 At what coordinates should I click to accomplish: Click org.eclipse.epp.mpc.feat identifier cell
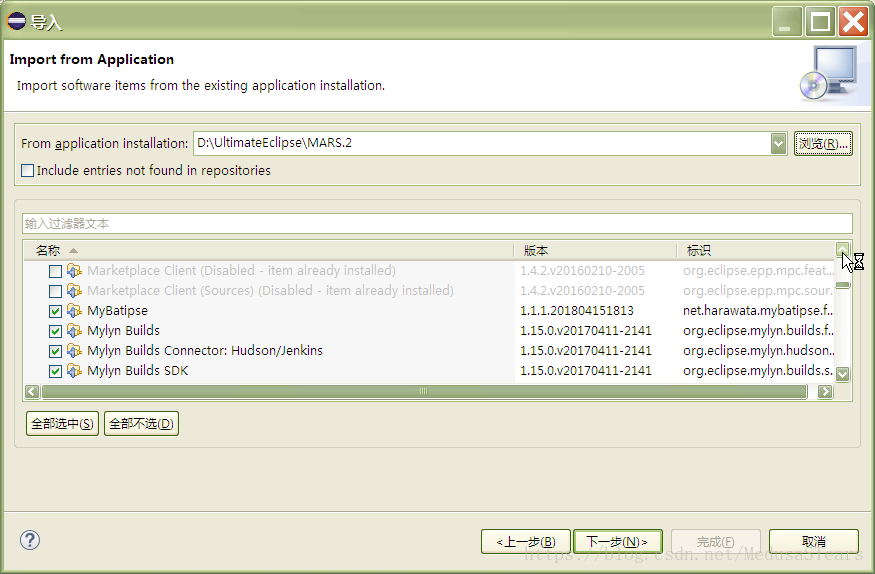(758, 271)
